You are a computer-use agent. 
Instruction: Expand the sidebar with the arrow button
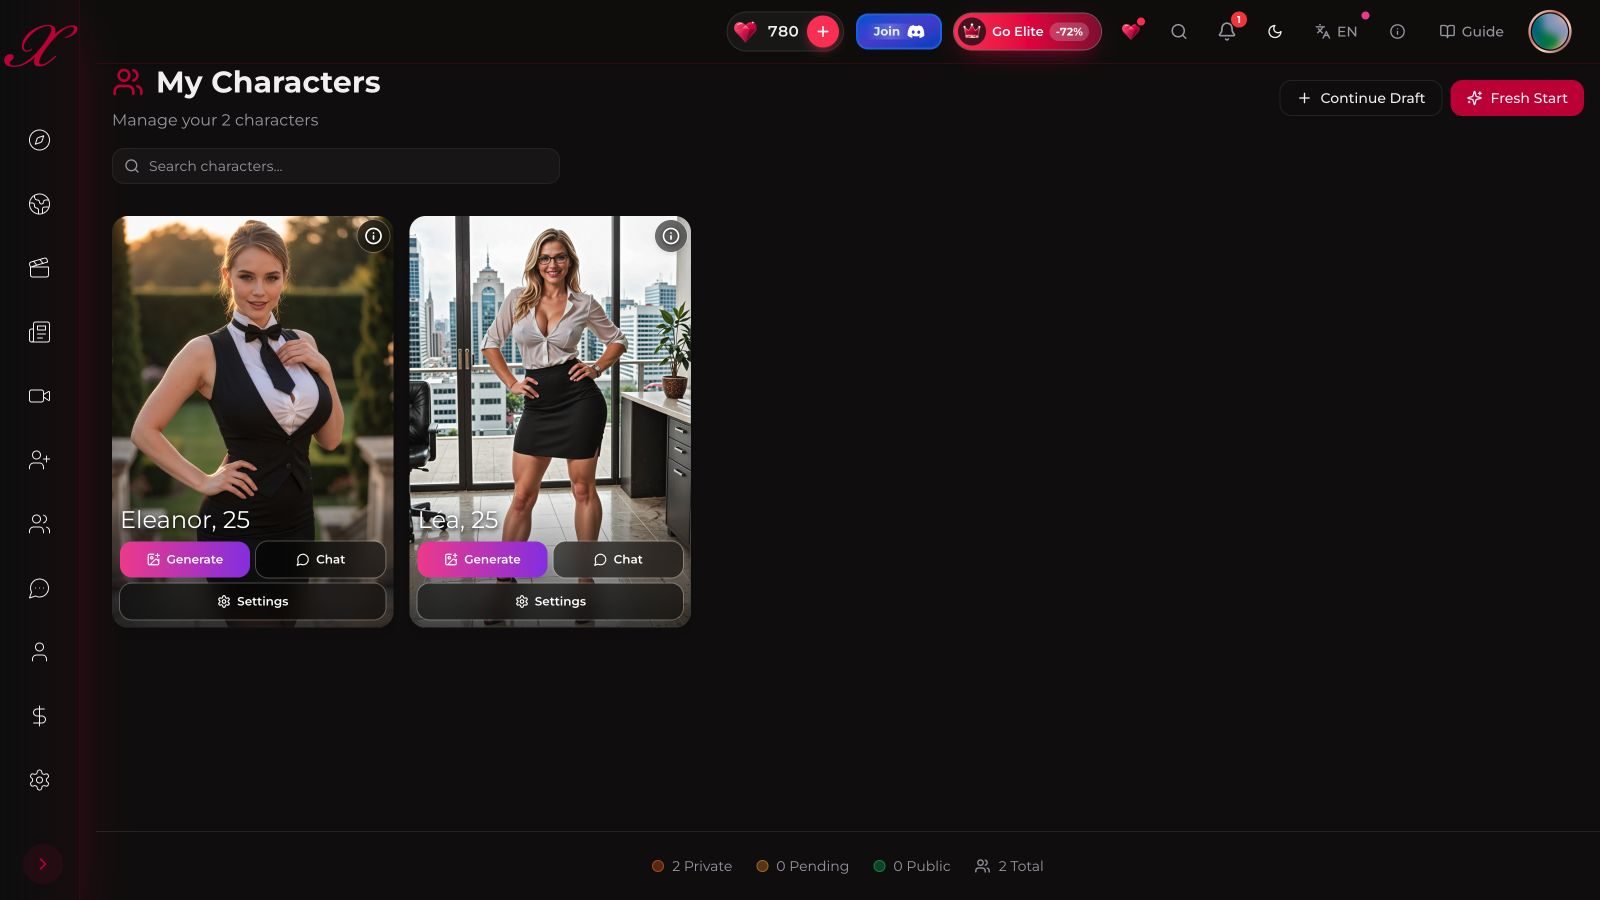[42, 864]
